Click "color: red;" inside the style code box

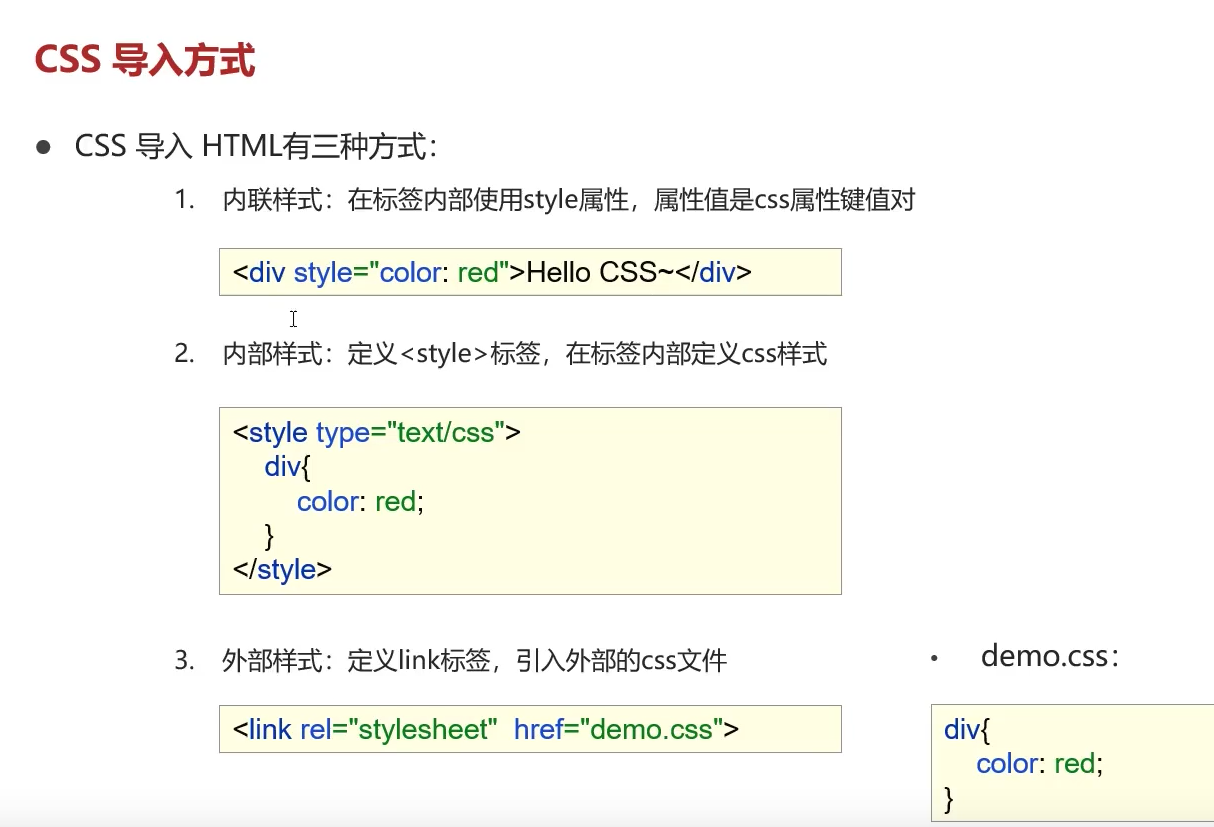coord(361,501)
